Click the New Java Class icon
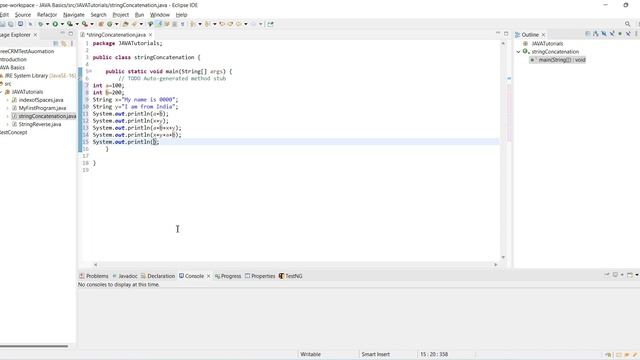 click(109, 24)
